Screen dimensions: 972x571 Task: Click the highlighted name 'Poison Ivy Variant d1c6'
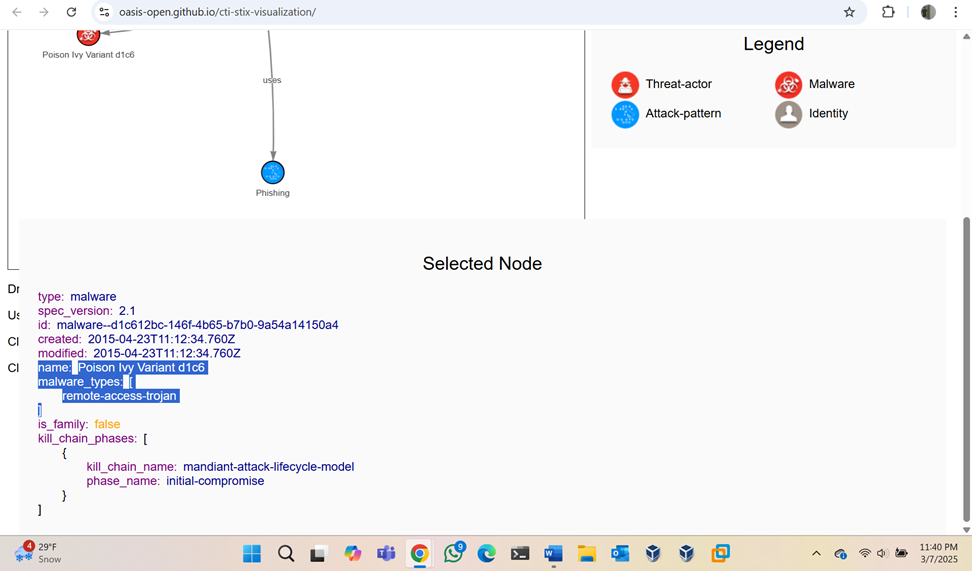(x=141, y=368)
